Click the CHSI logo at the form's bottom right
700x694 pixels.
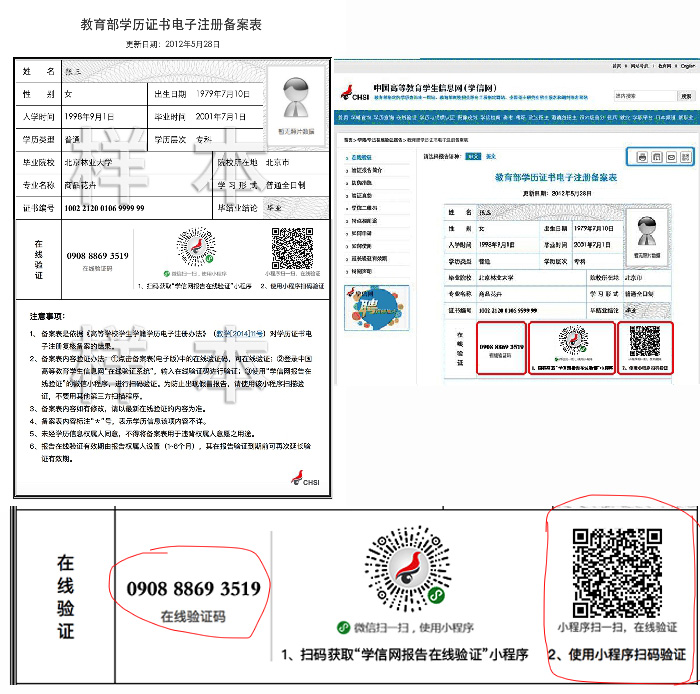click(x=305, y=478)
